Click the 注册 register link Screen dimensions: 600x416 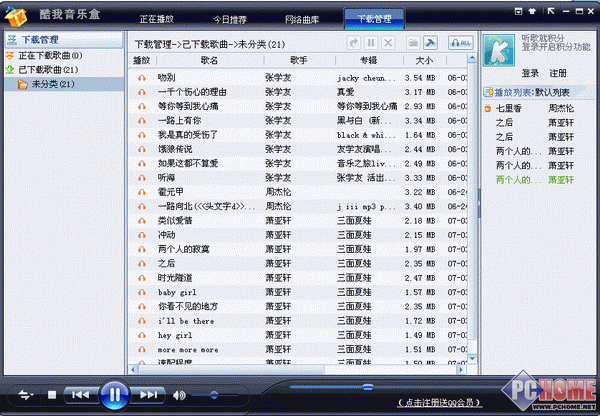[557, 73]
